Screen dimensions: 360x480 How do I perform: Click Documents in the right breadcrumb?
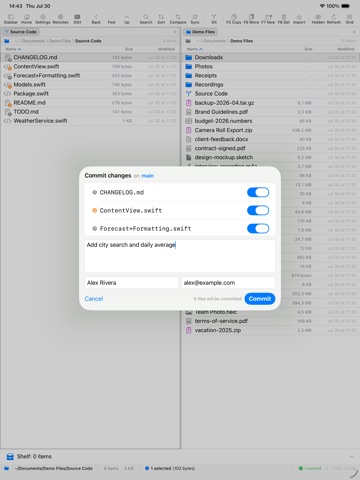214,41
